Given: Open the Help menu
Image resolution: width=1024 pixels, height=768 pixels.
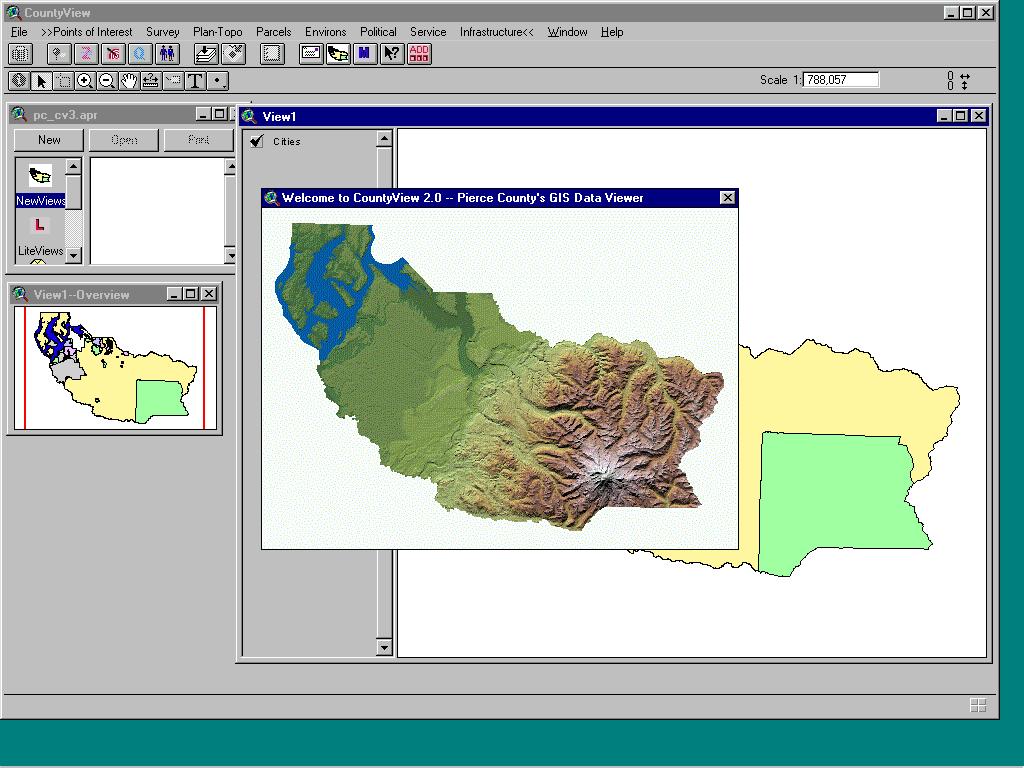Looking at the screenshot, I should click(612, 32).
